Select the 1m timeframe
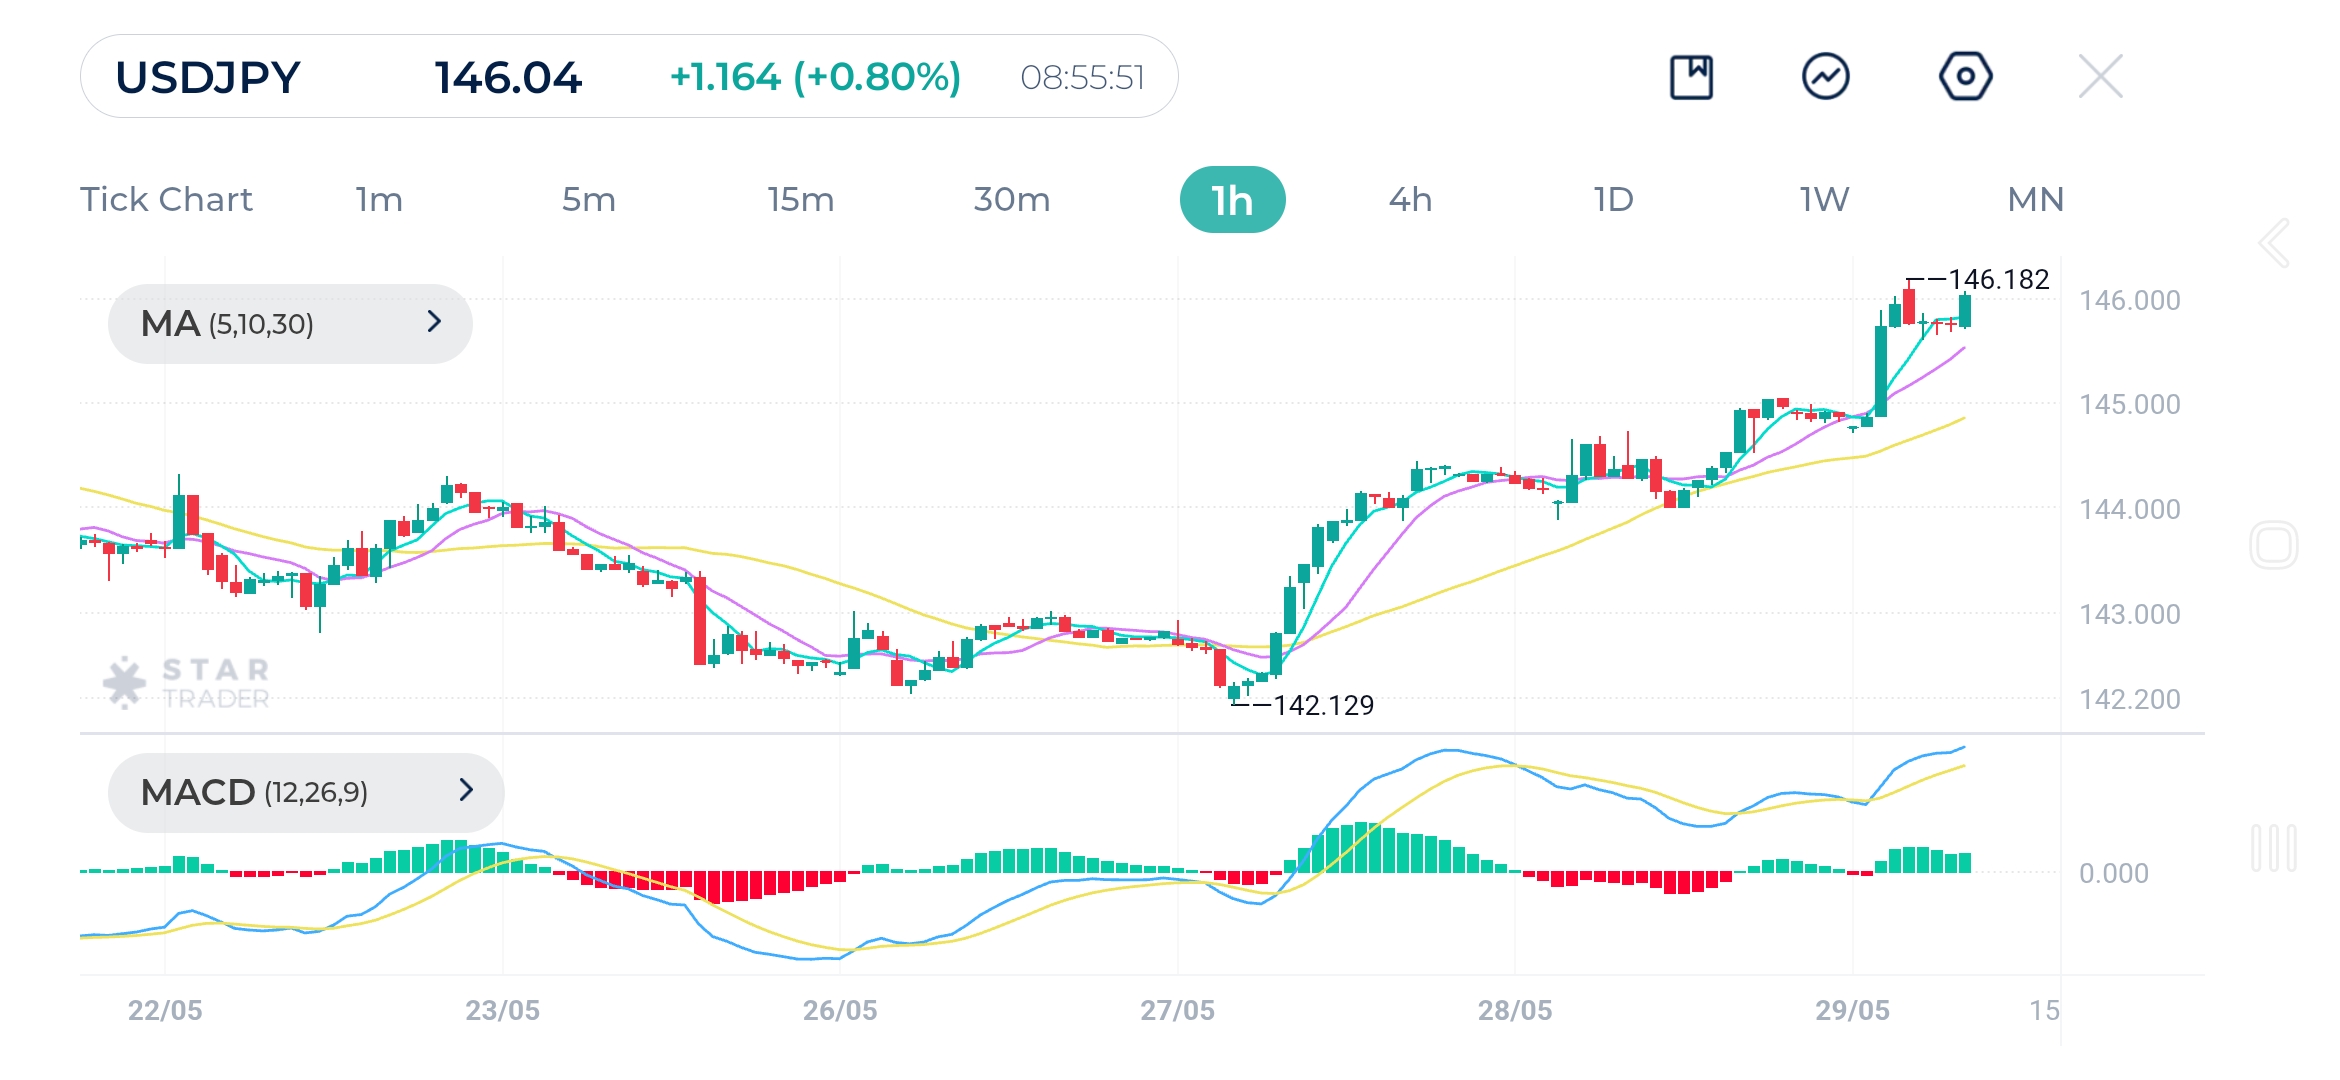2340x1080 pixels. point(379,200)
